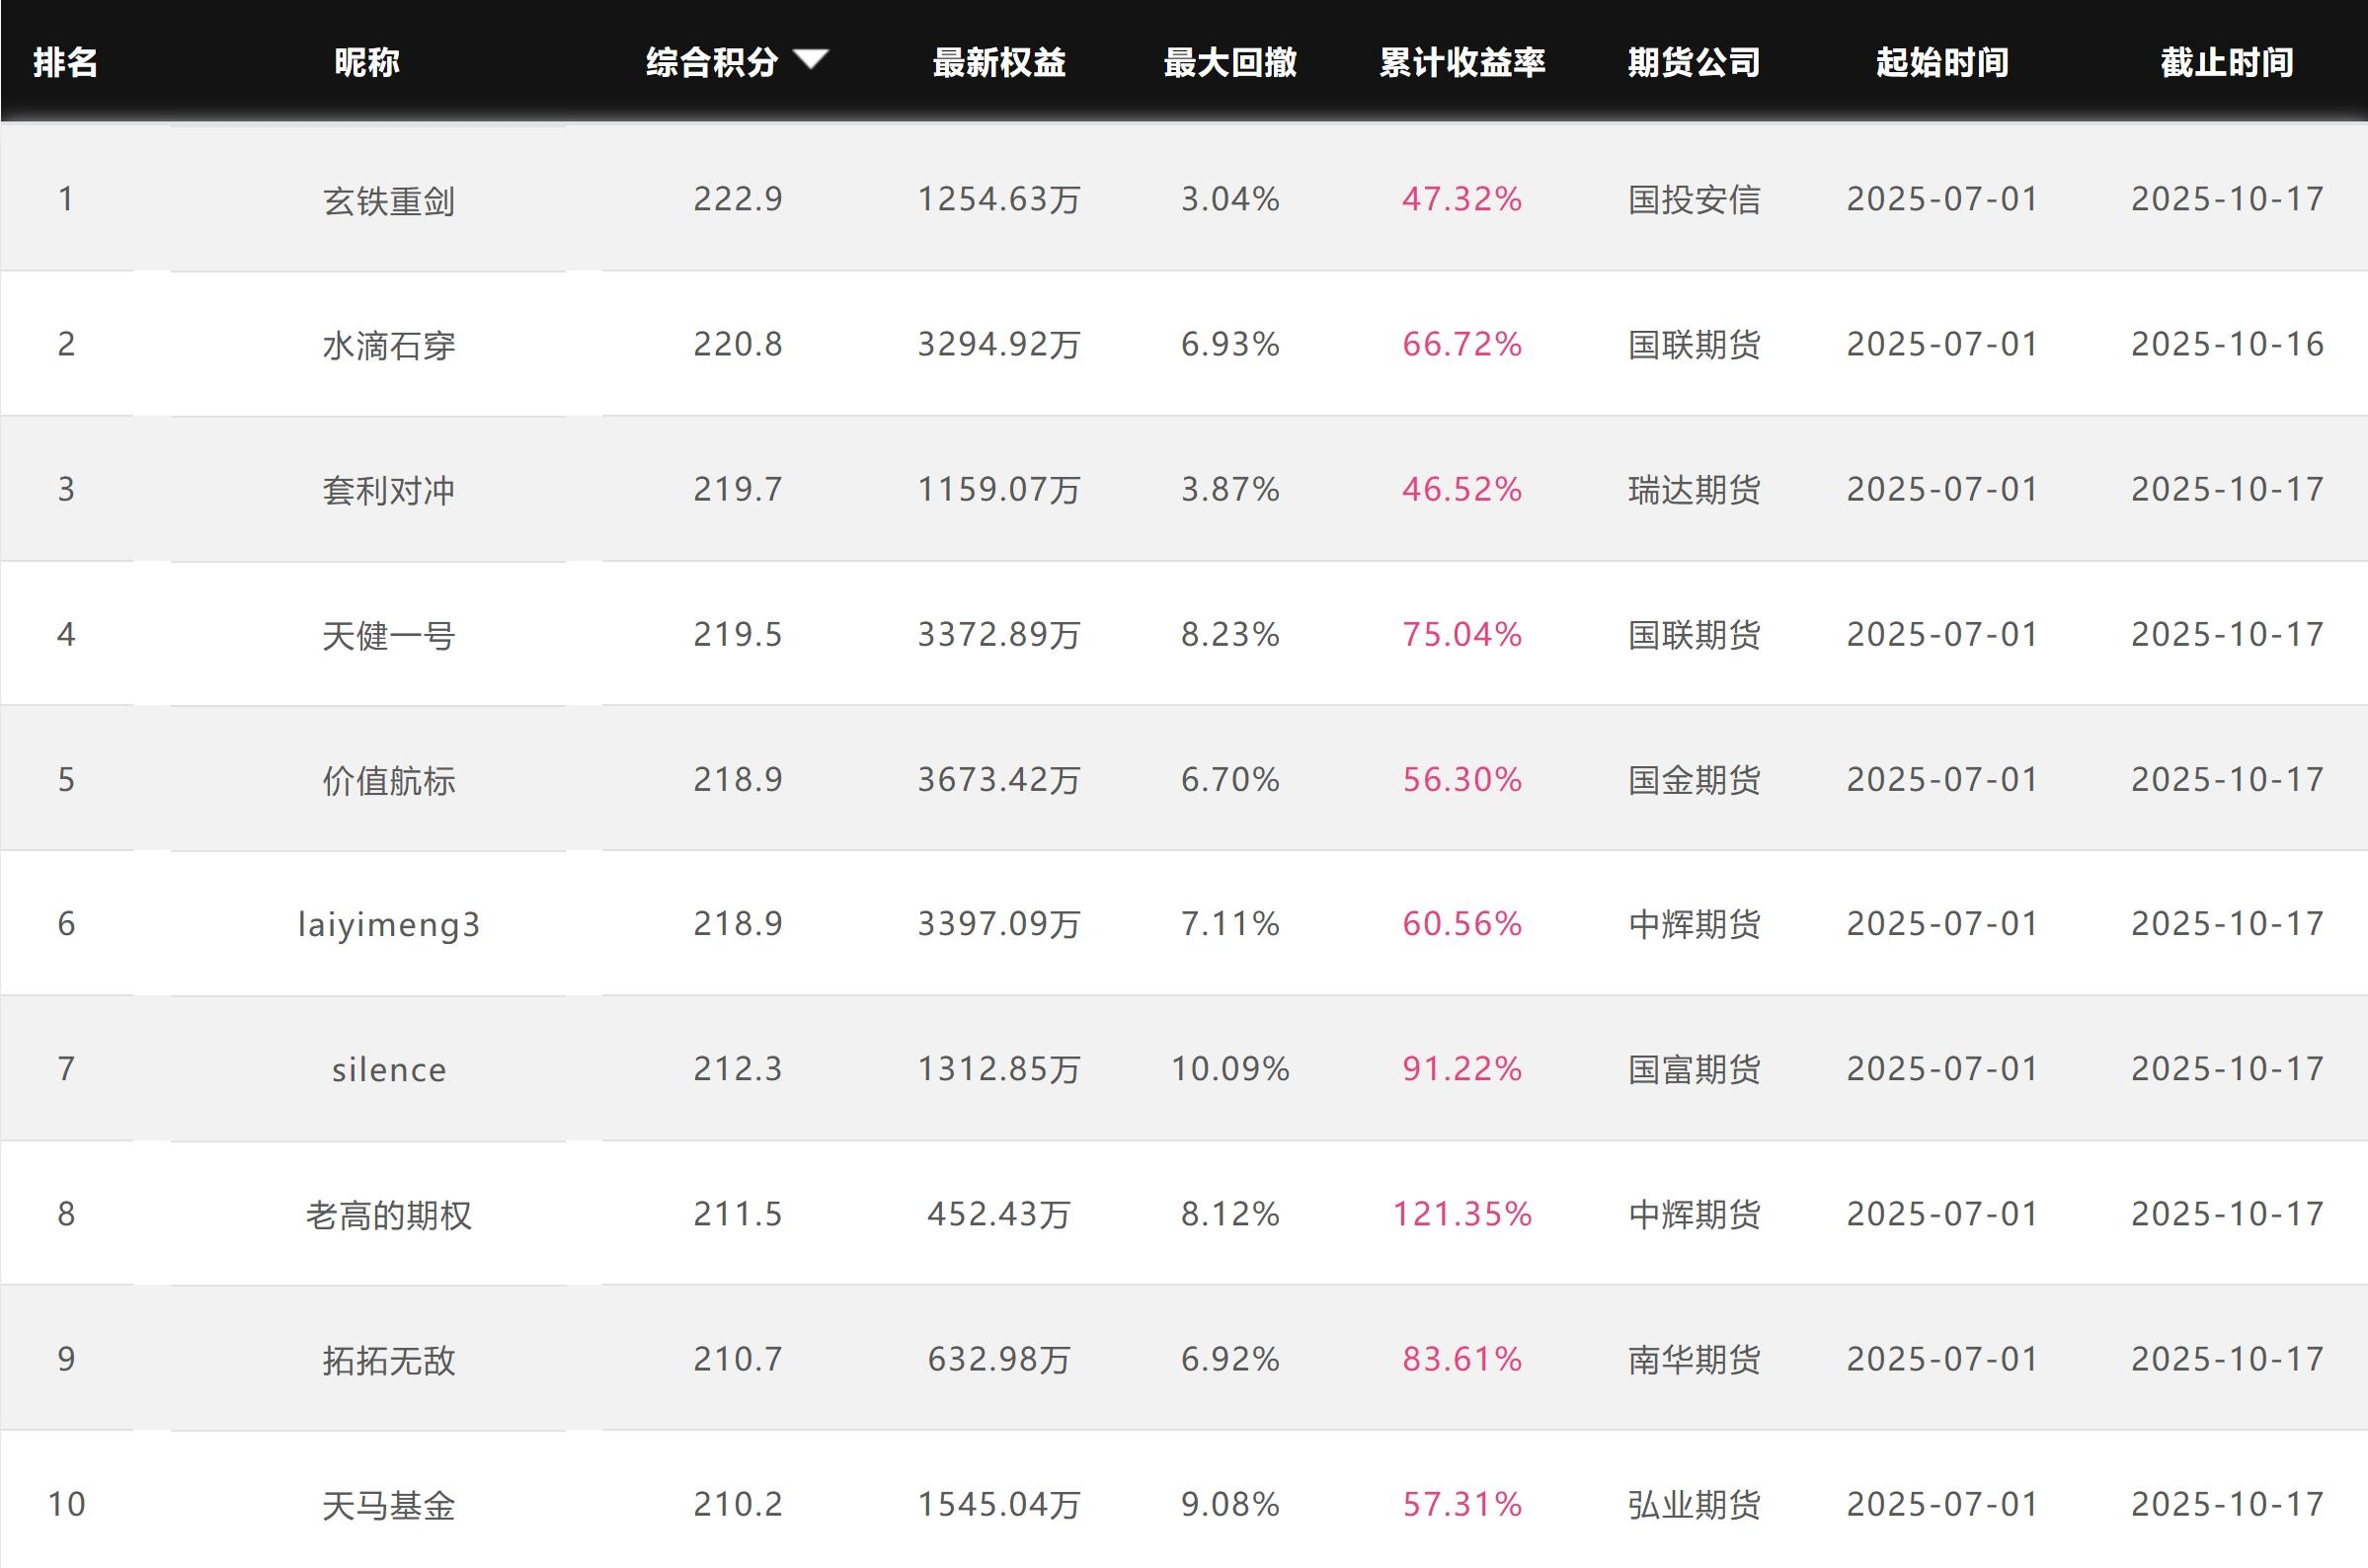This screenshot has height=1568, width=2368.
Task: Click the 昵称 column header
Action: (367, 62)
